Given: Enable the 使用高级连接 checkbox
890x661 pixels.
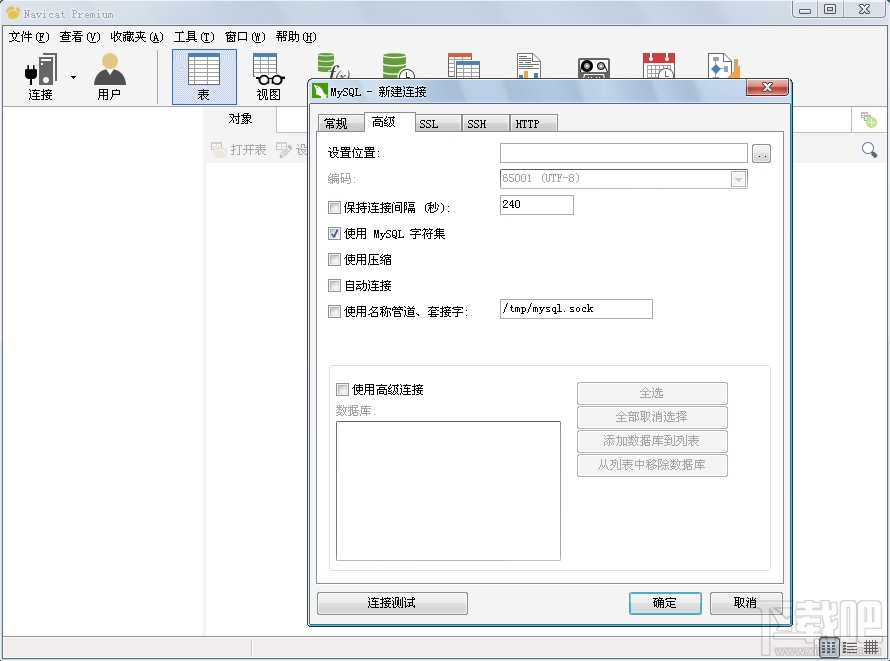Looking at the screenshot, I should coord(342,389).
